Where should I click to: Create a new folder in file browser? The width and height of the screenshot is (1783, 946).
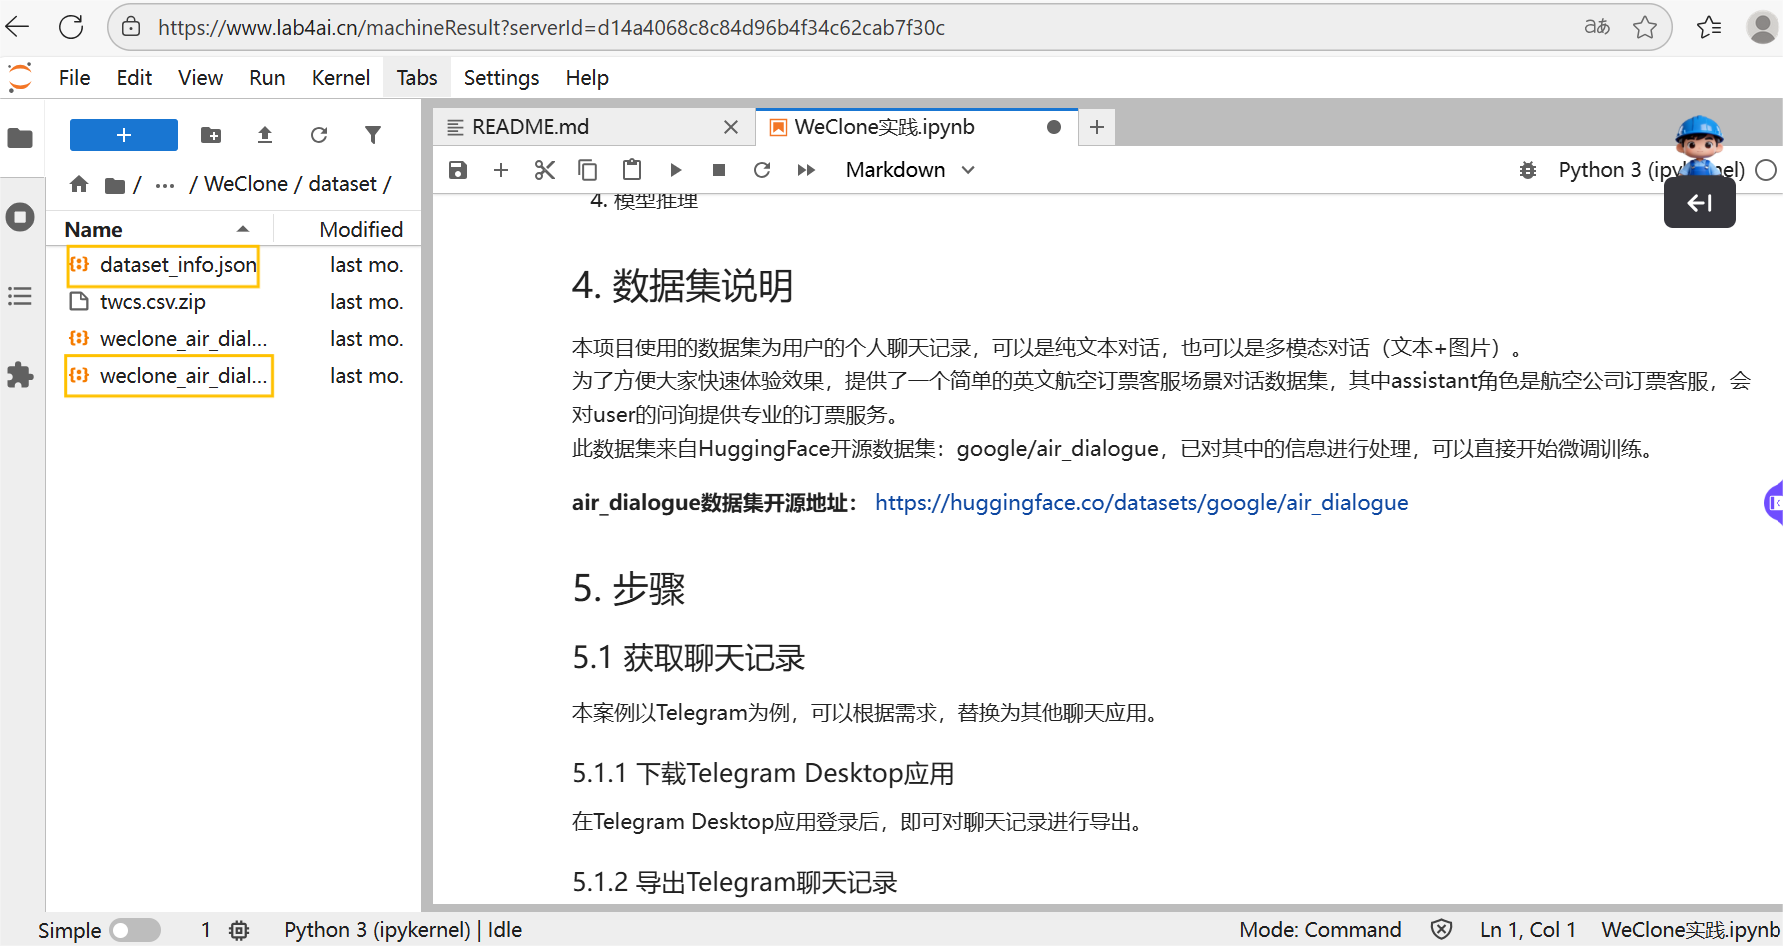point(211,135)
